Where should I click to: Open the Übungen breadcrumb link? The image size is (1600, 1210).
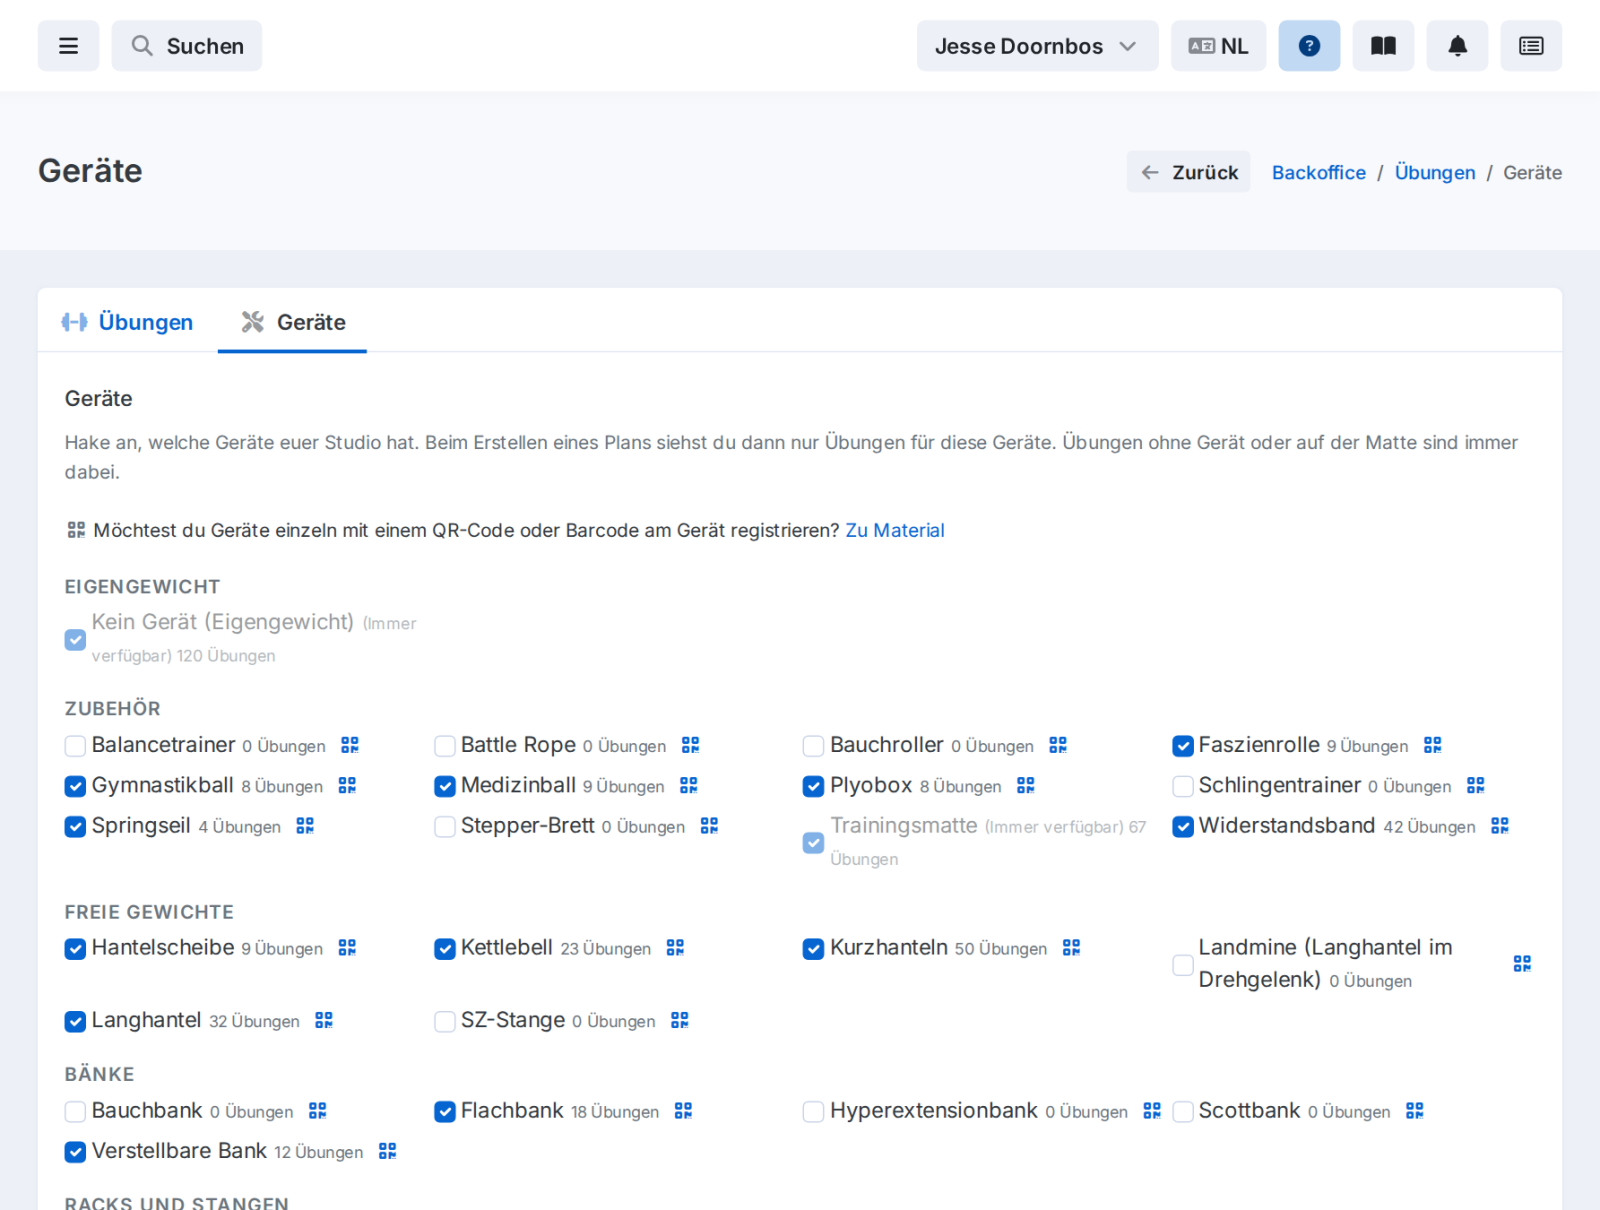[x=1434, y=172]
